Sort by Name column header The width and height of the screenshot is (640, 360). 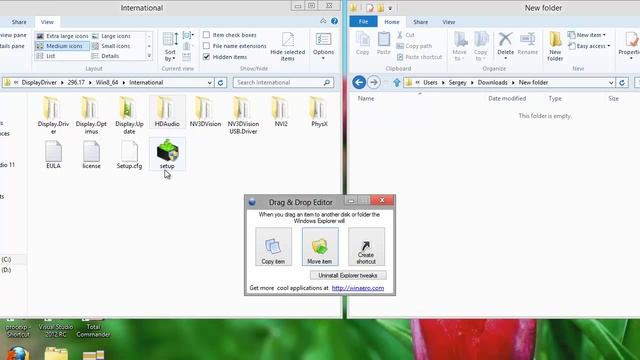point(366,98)
